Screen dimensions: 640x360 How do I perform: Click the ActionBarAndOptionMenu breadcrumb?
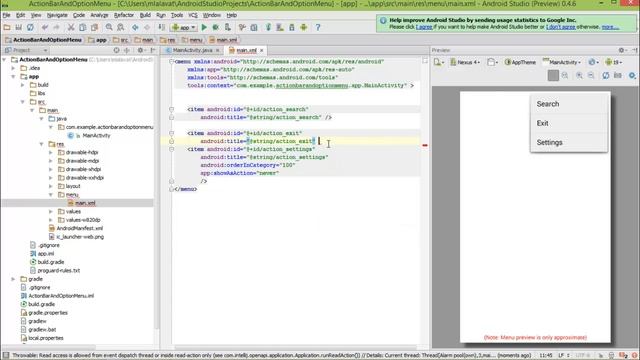pyautogui.click(x=43, y=40)
